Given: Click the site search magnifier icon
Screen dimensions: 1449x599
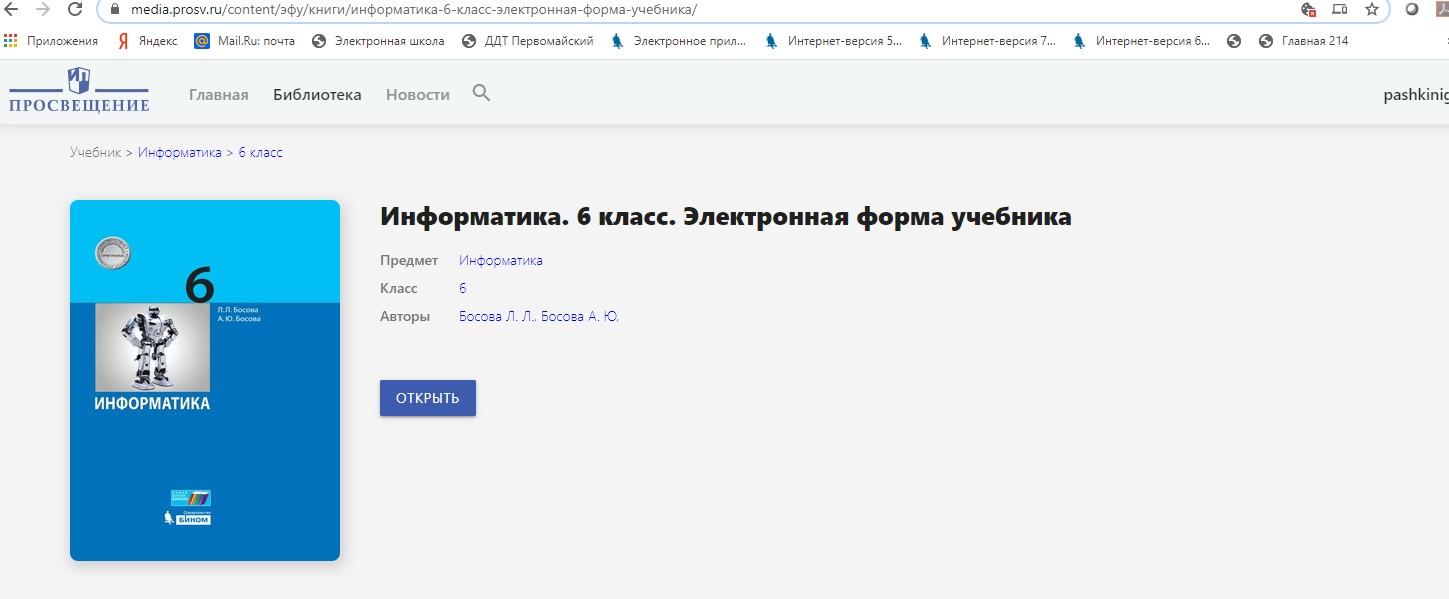Looking at the screenshot, I should click(481, 93).
